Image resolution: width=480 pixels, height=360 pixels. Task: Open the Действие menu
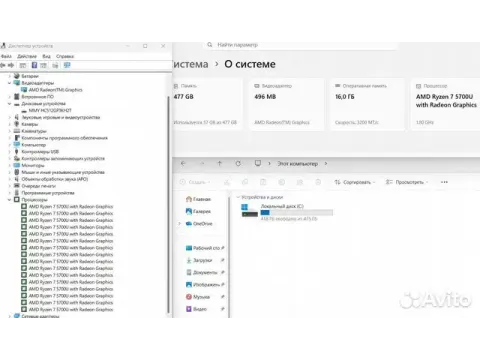(27, 56)
